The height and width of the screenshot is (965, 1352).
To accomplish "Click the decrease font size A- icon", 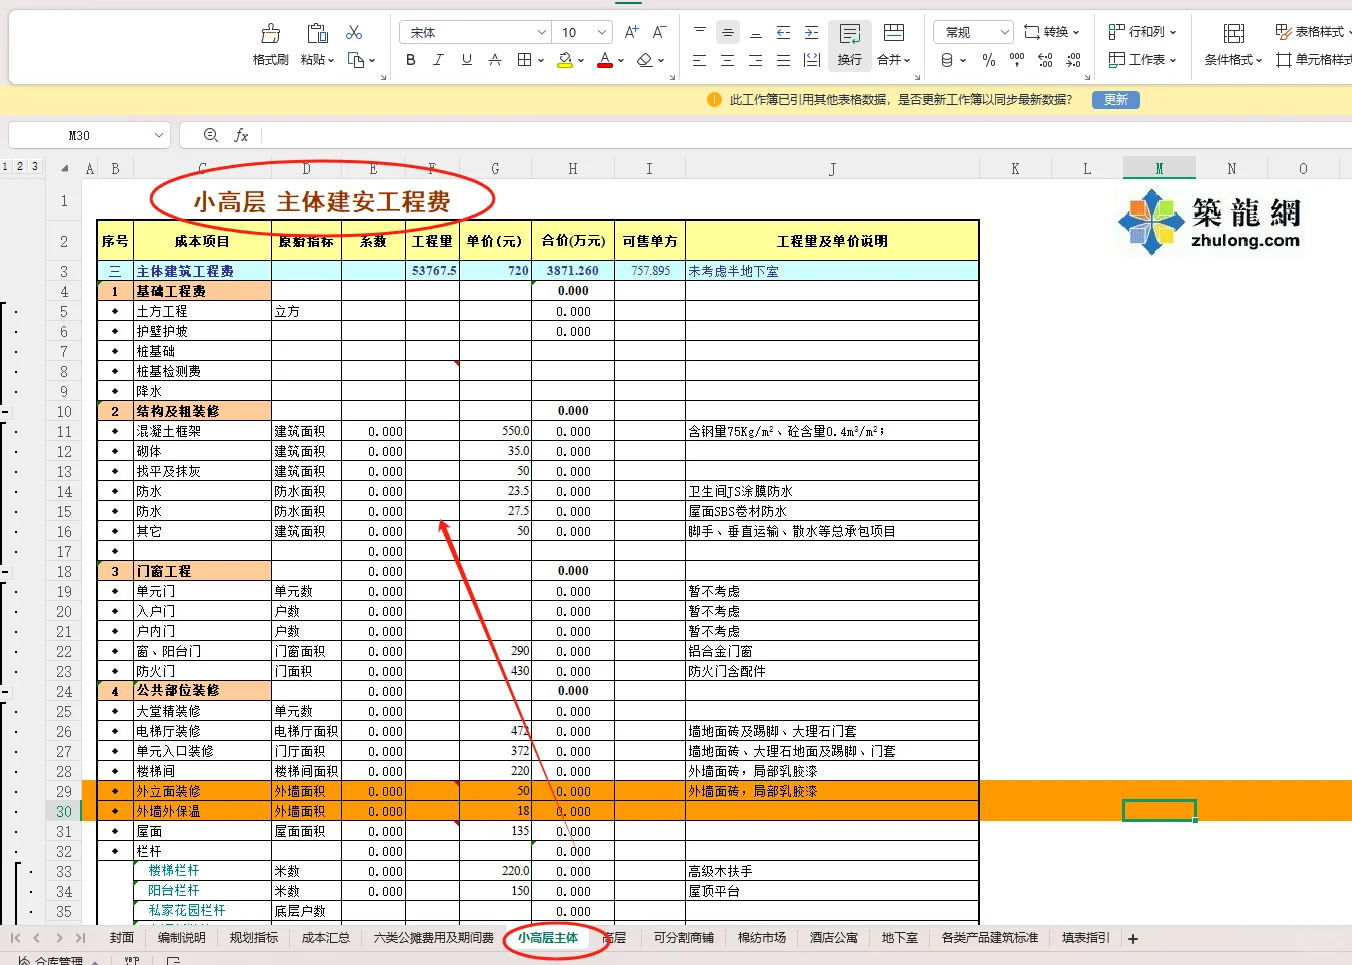I will point(660,32).
